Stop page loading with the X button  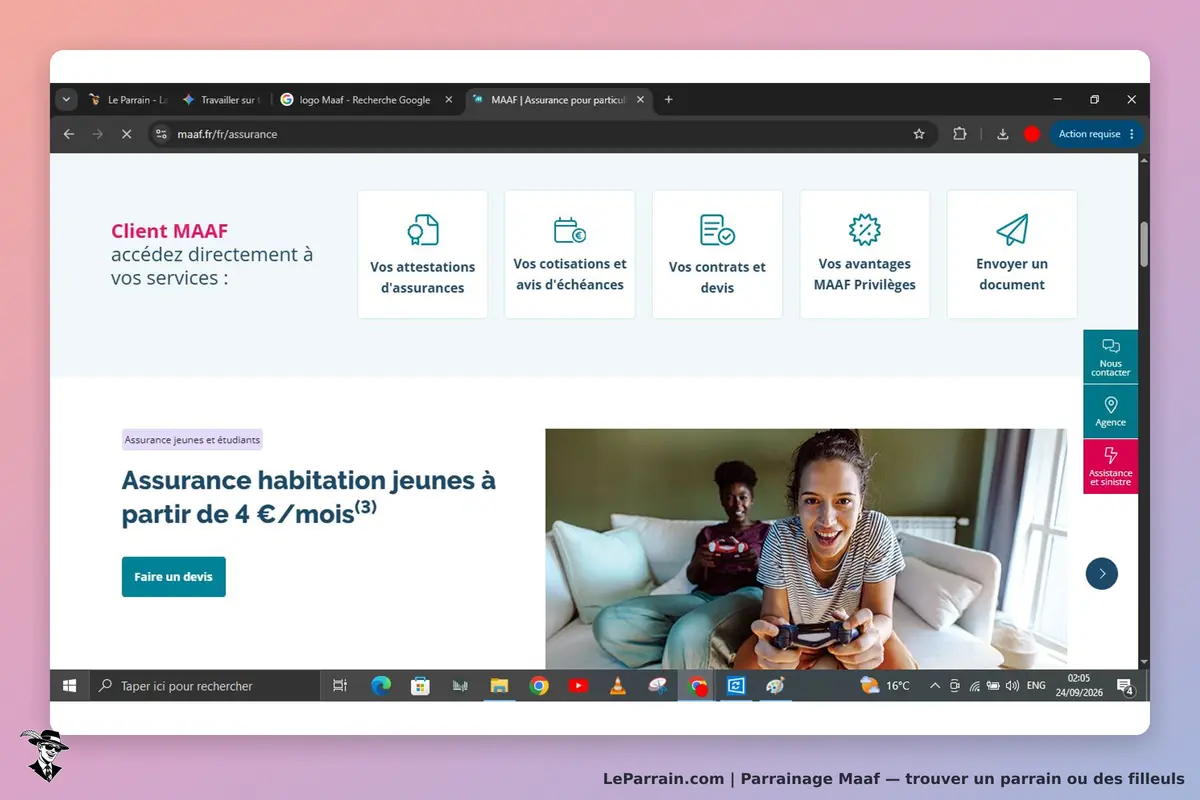[126, 134]
